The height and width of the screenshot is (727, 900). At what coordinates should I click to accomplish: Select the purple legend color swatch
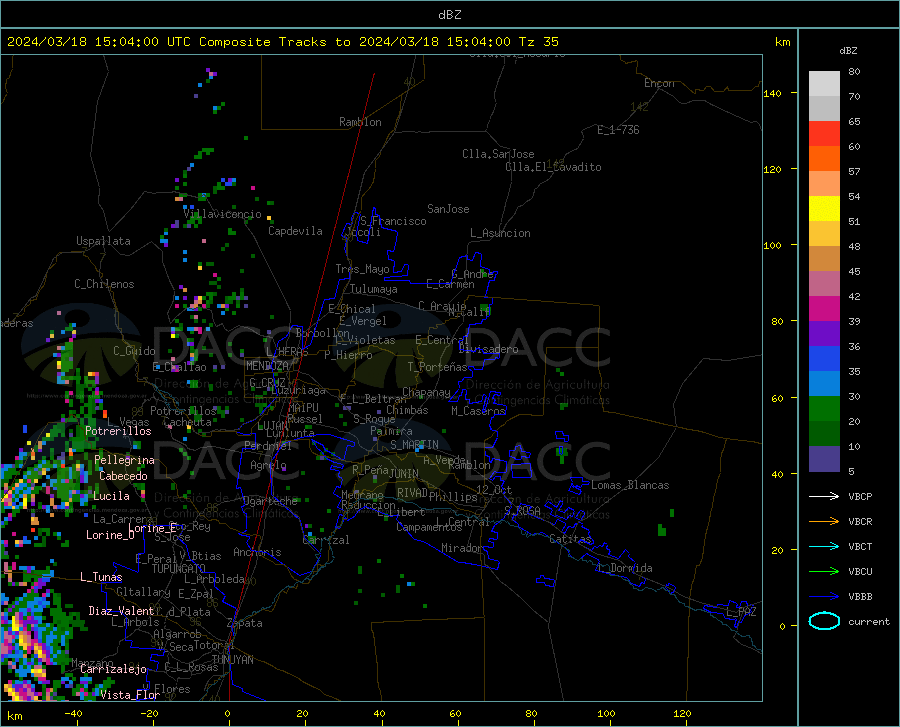point(824,334)
